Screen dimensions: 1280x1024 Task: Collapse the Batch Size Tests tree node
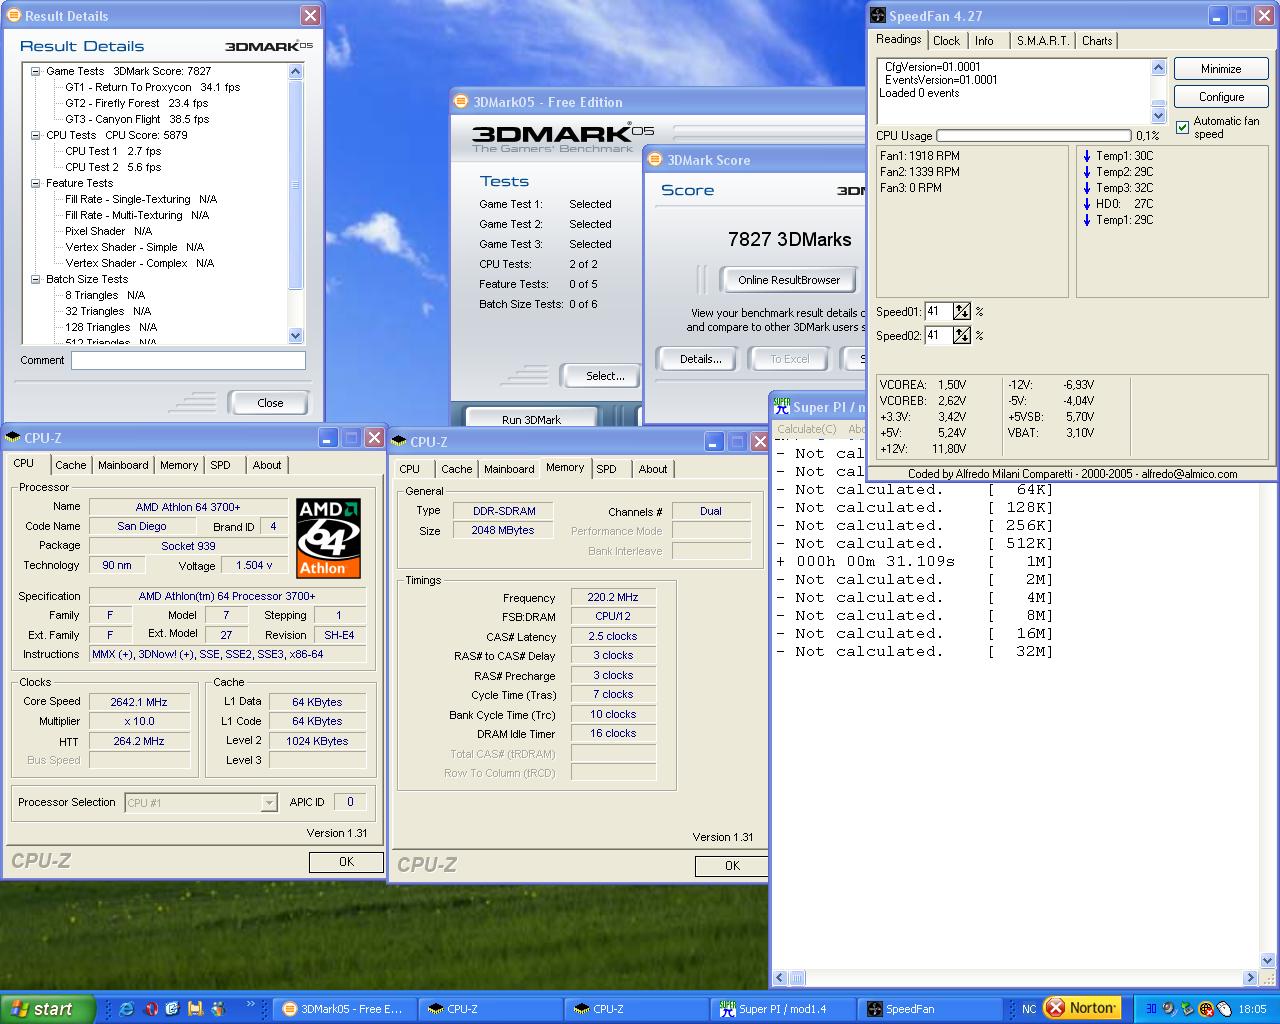pos(36,279)
